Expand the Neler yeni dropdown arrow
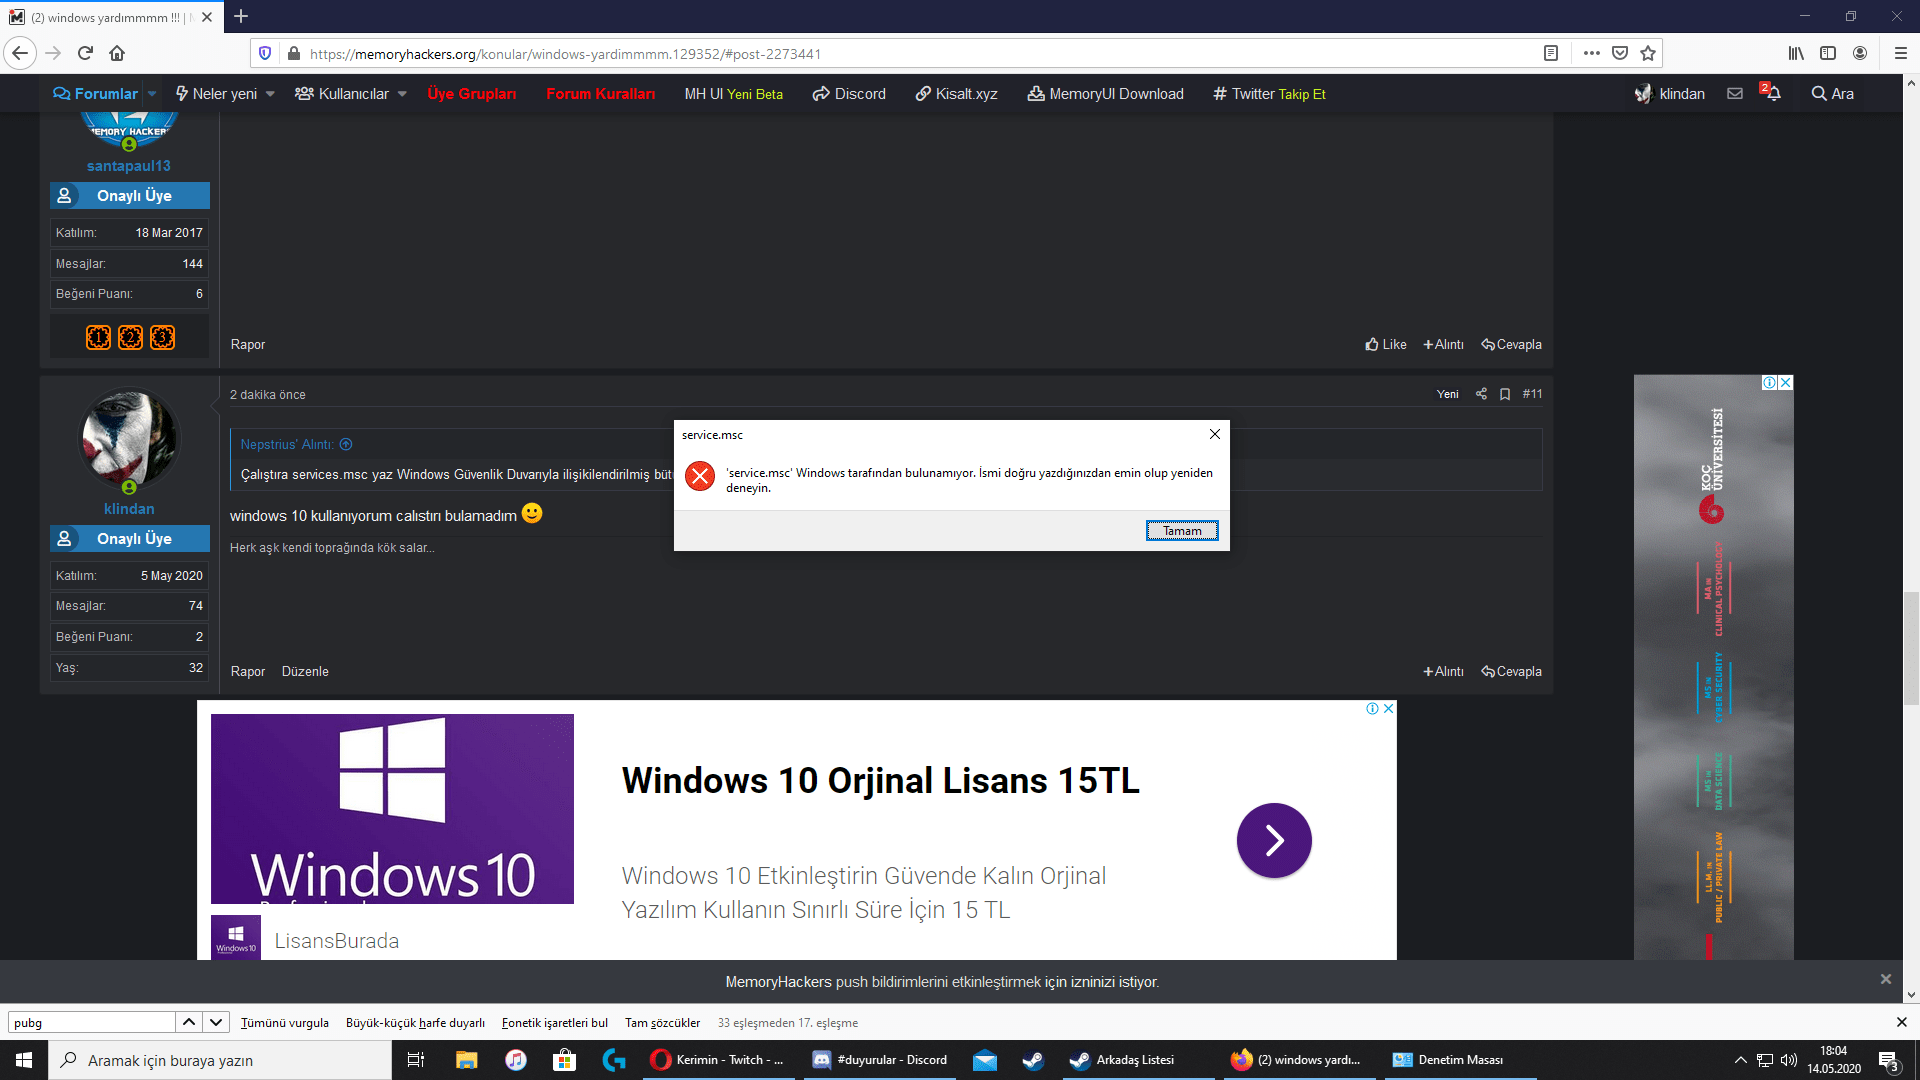Viewport: 1920px width, 1080px height. coord(270,93)
